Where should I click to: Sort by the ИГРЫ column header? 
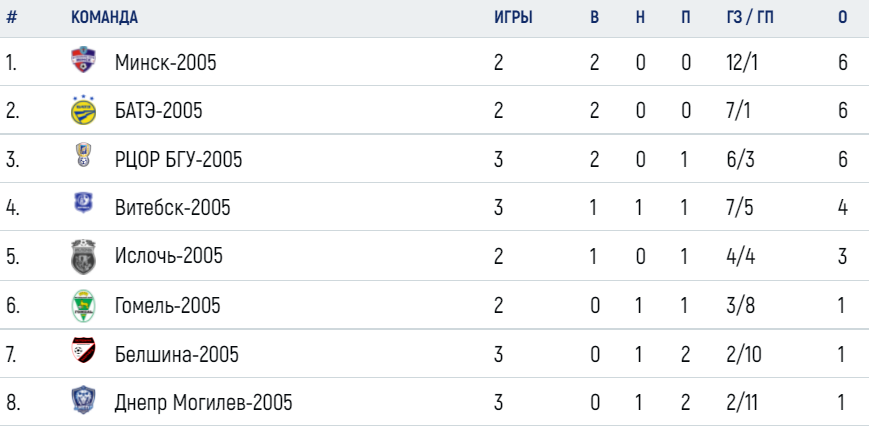(513, 18)
